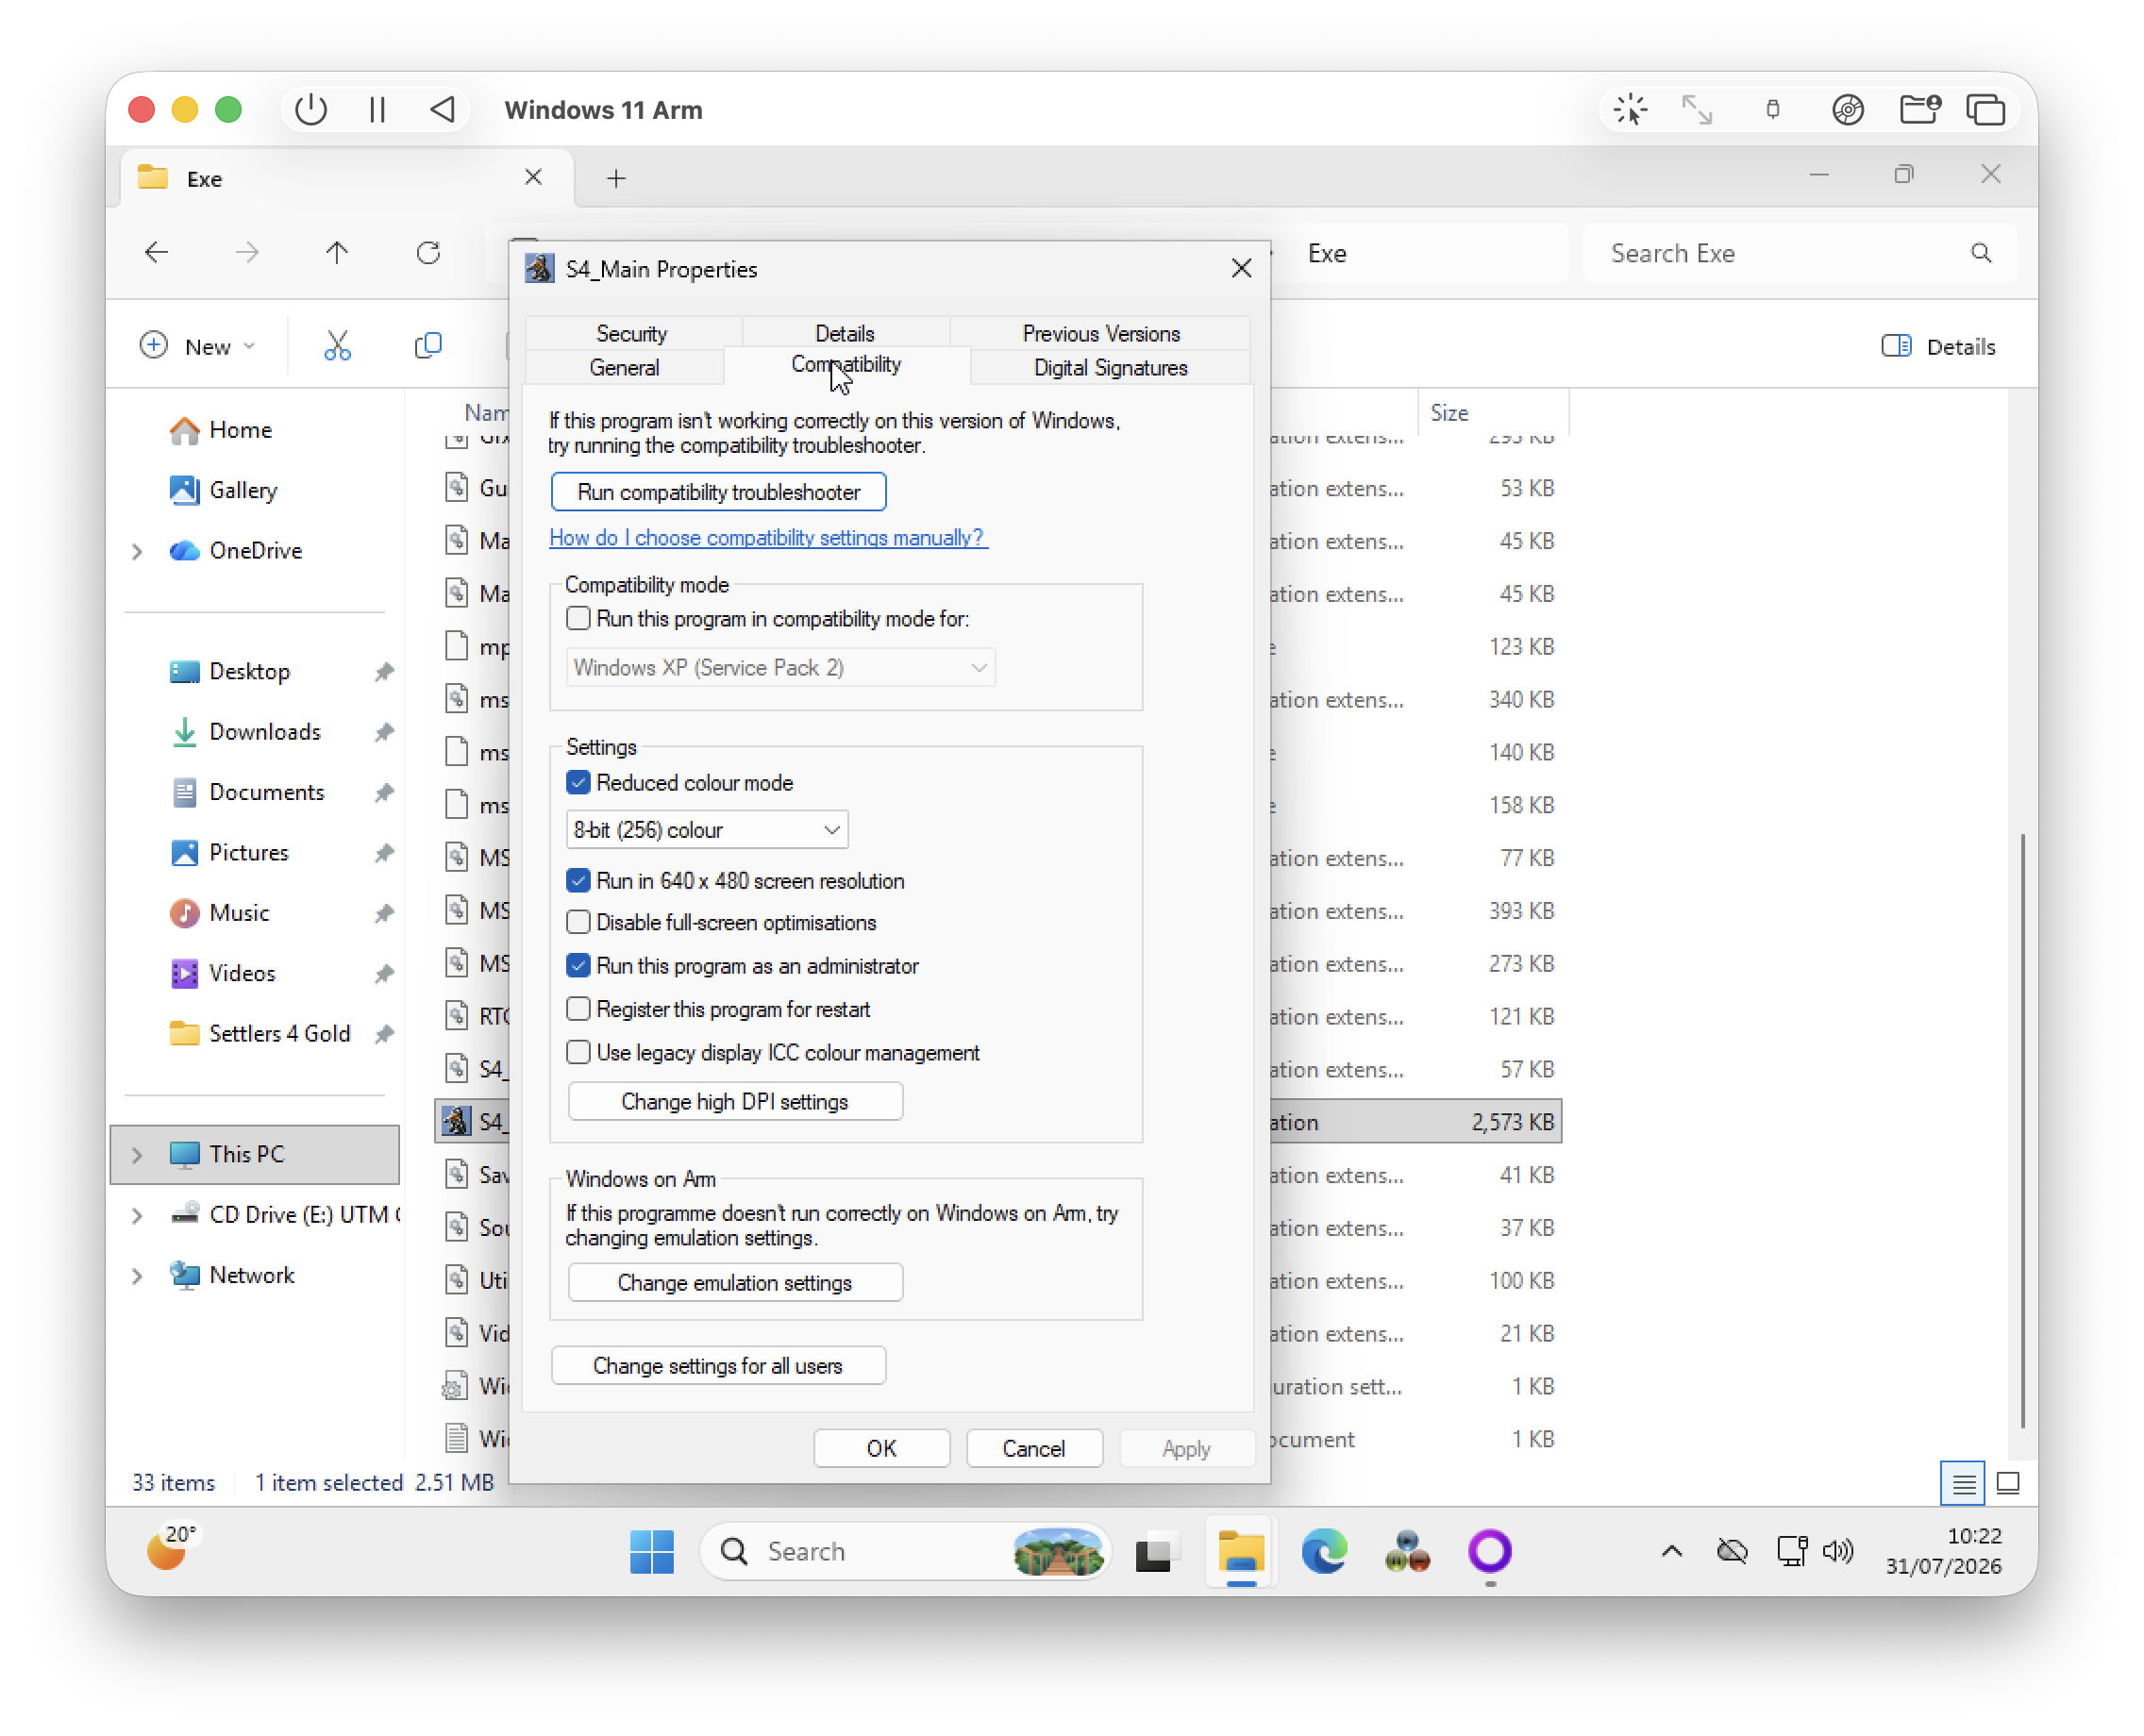This screenshot has width=2144, height=1736.
Task: Open the compatibility settings help link
Action: click(767, 537)
